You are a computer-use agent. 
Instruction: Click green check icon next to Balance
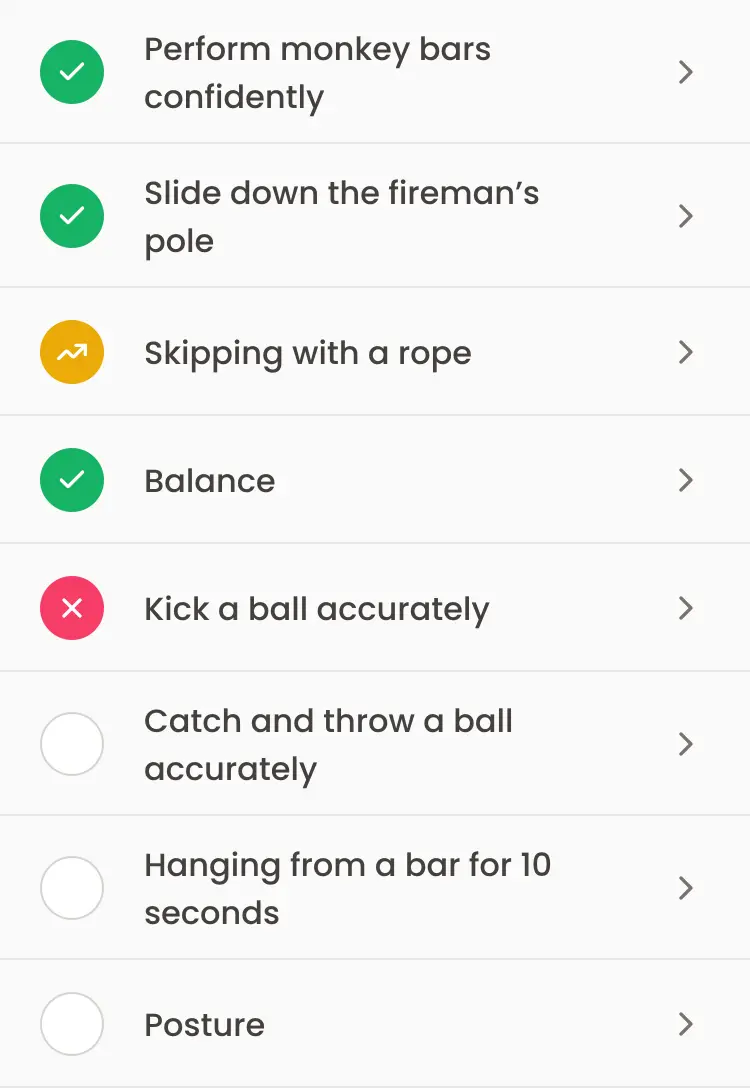point(72,480)
